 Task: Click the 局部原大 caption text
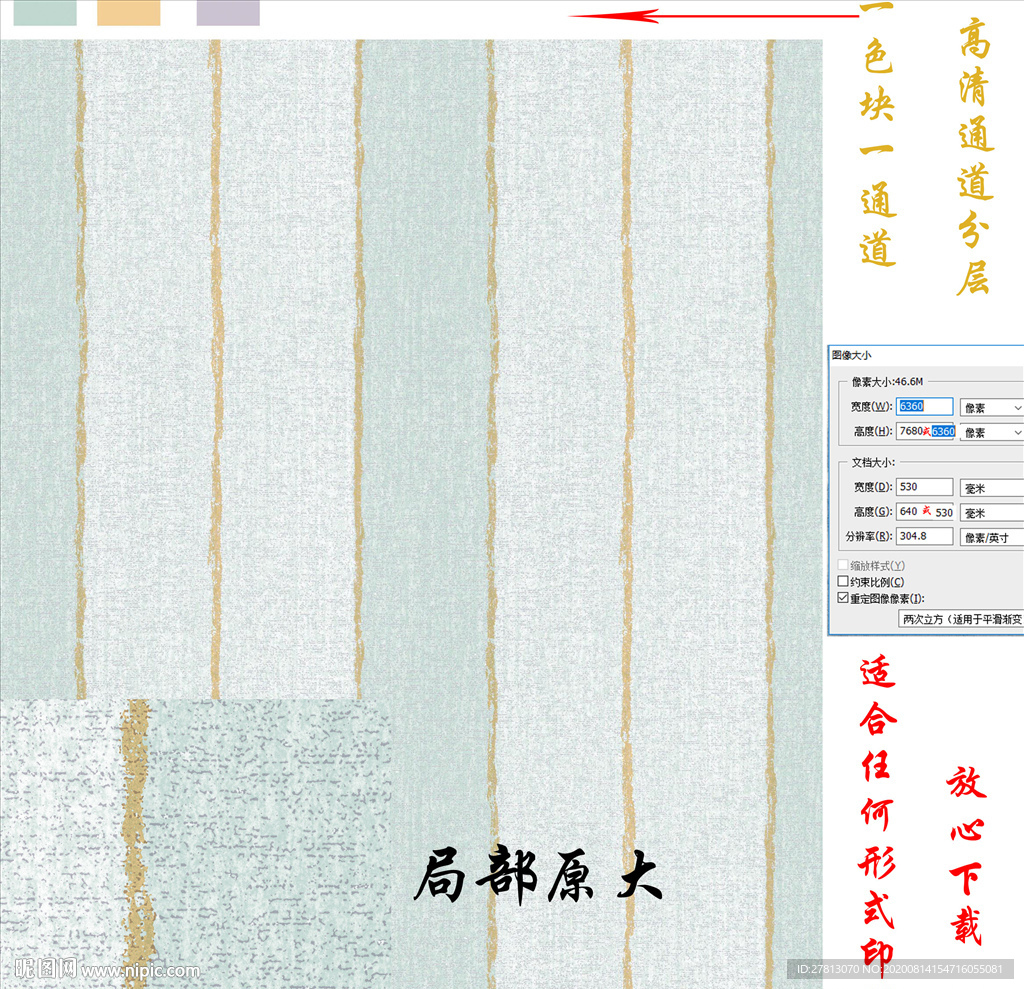click(x=539, y=874)
